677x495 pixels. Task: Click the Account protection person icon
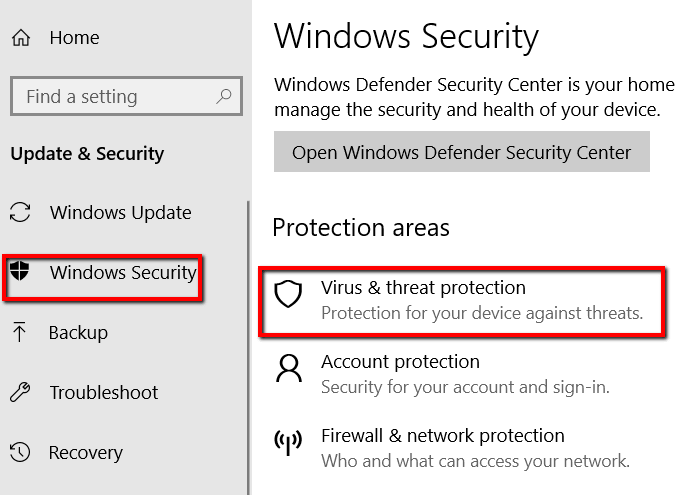288,368
